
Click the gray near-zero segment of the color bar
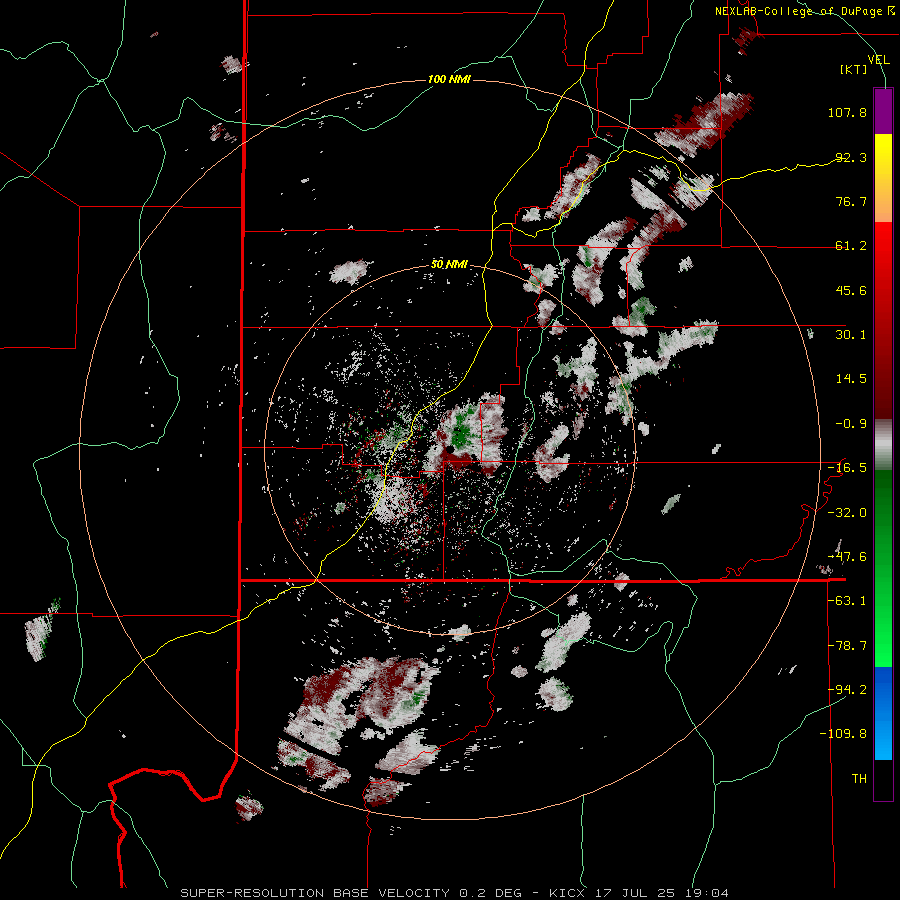[x=883, y=445]
